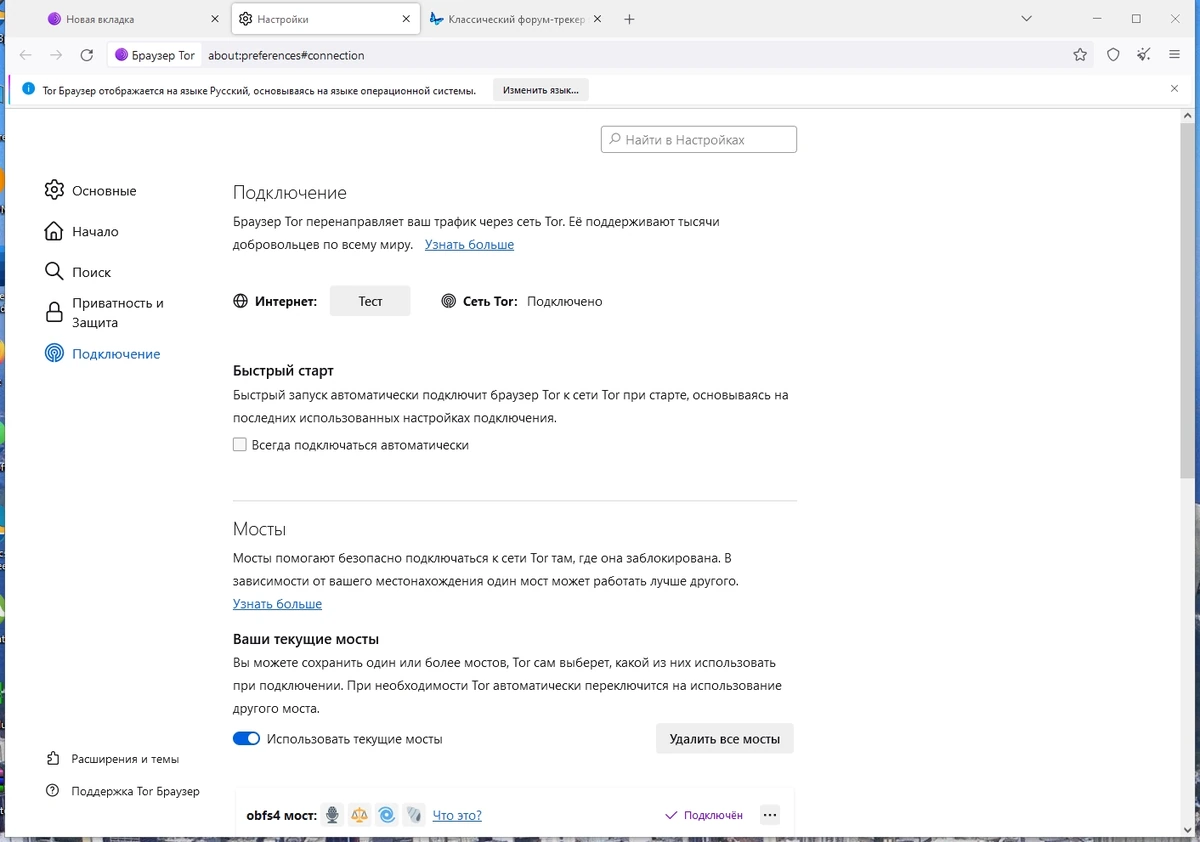Click the Тест internet button
1200x842 pixels.
370,301
